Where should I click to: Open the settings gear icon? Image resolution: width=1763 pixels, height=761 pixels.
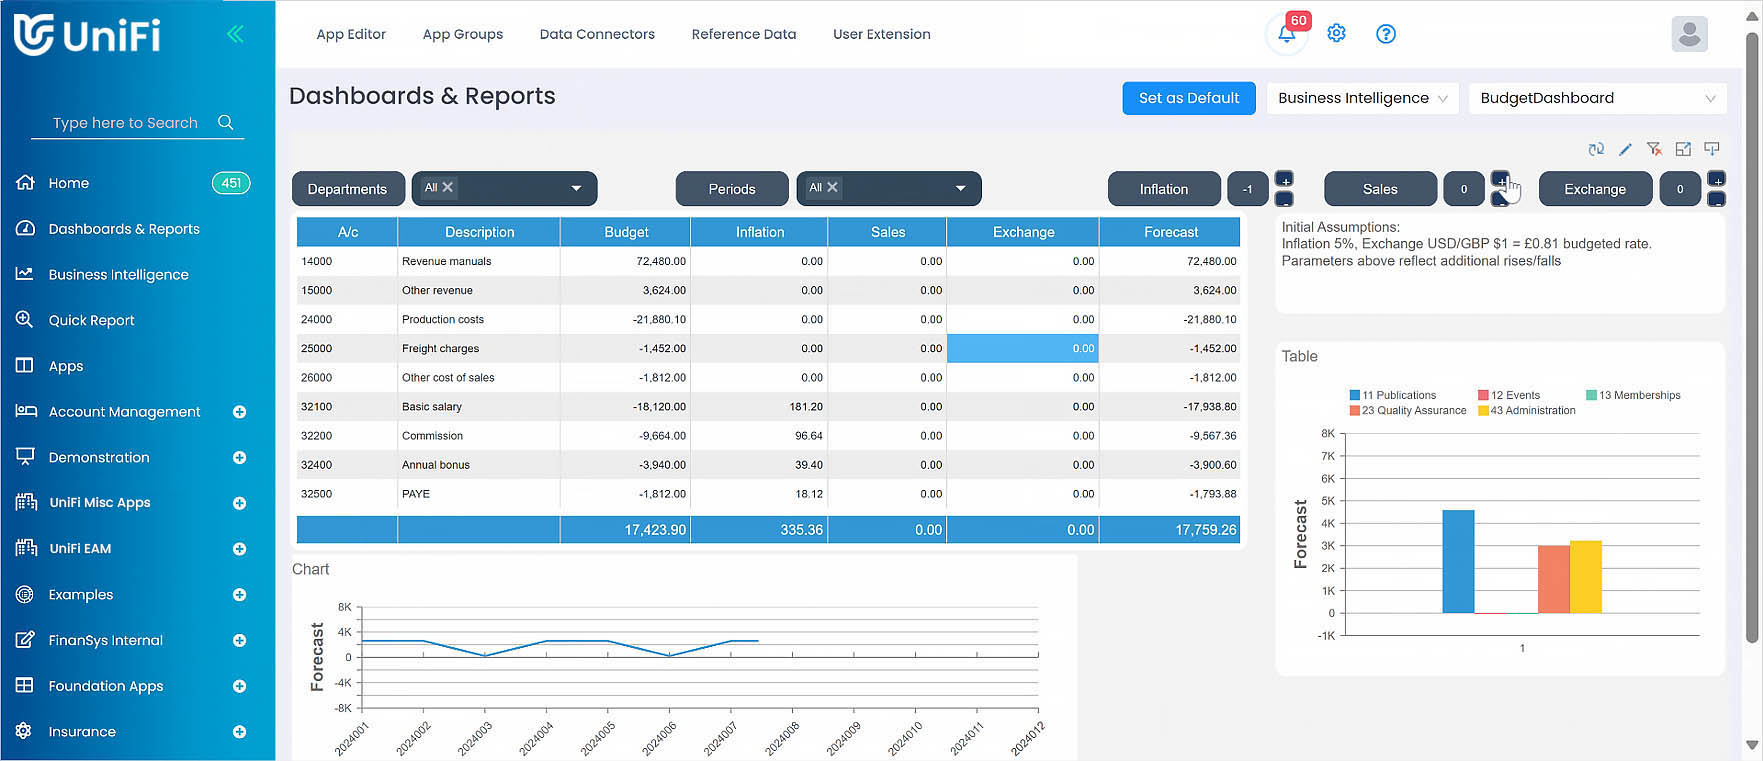[1336, 34]
